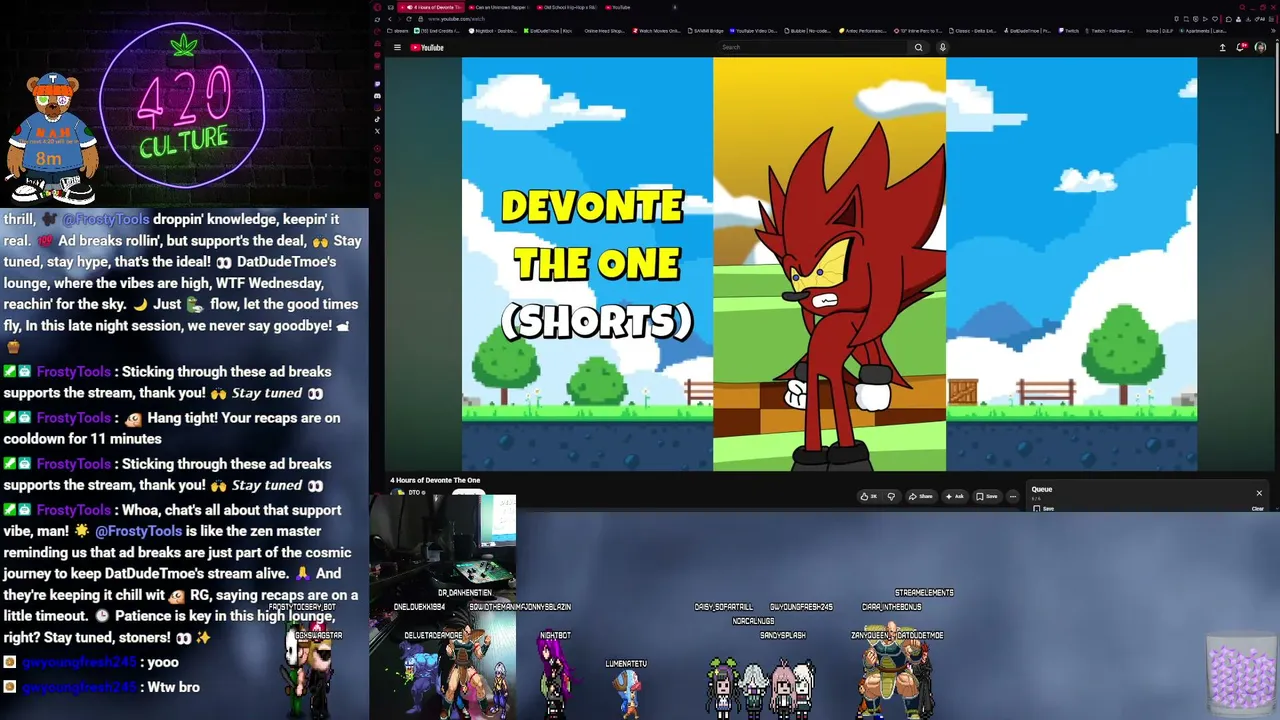Click the heart icon in browser toolbar
1280x720 pixels.
(x=1213, y=19)
